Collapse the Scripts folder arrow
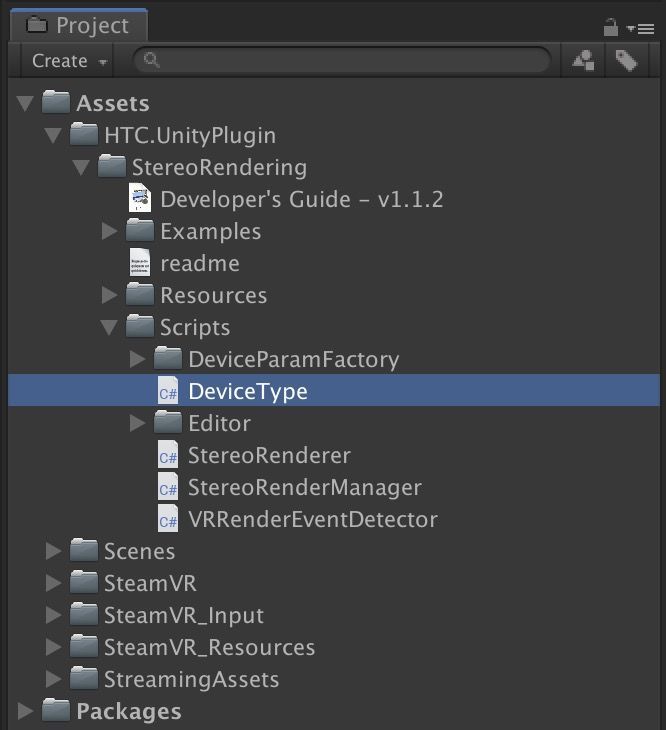 (109, 327)
